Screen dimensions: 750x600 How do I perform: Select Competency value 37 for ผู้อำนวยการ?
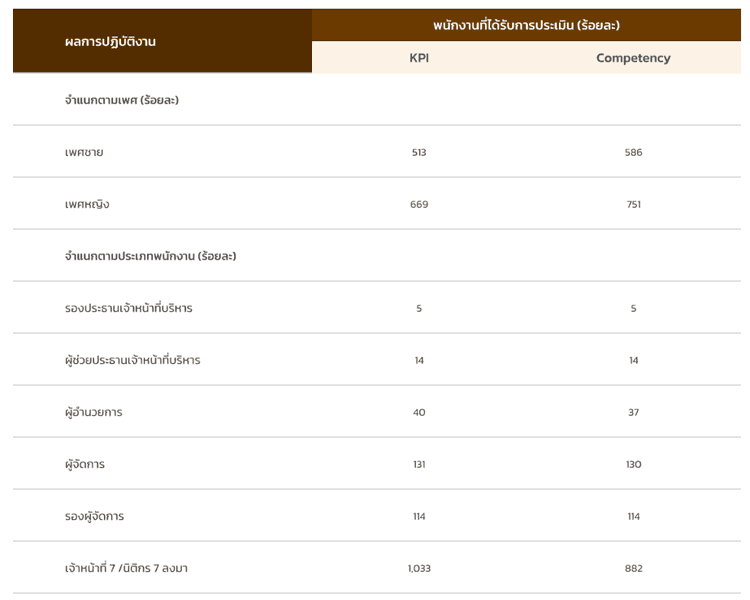click(633, 412)
